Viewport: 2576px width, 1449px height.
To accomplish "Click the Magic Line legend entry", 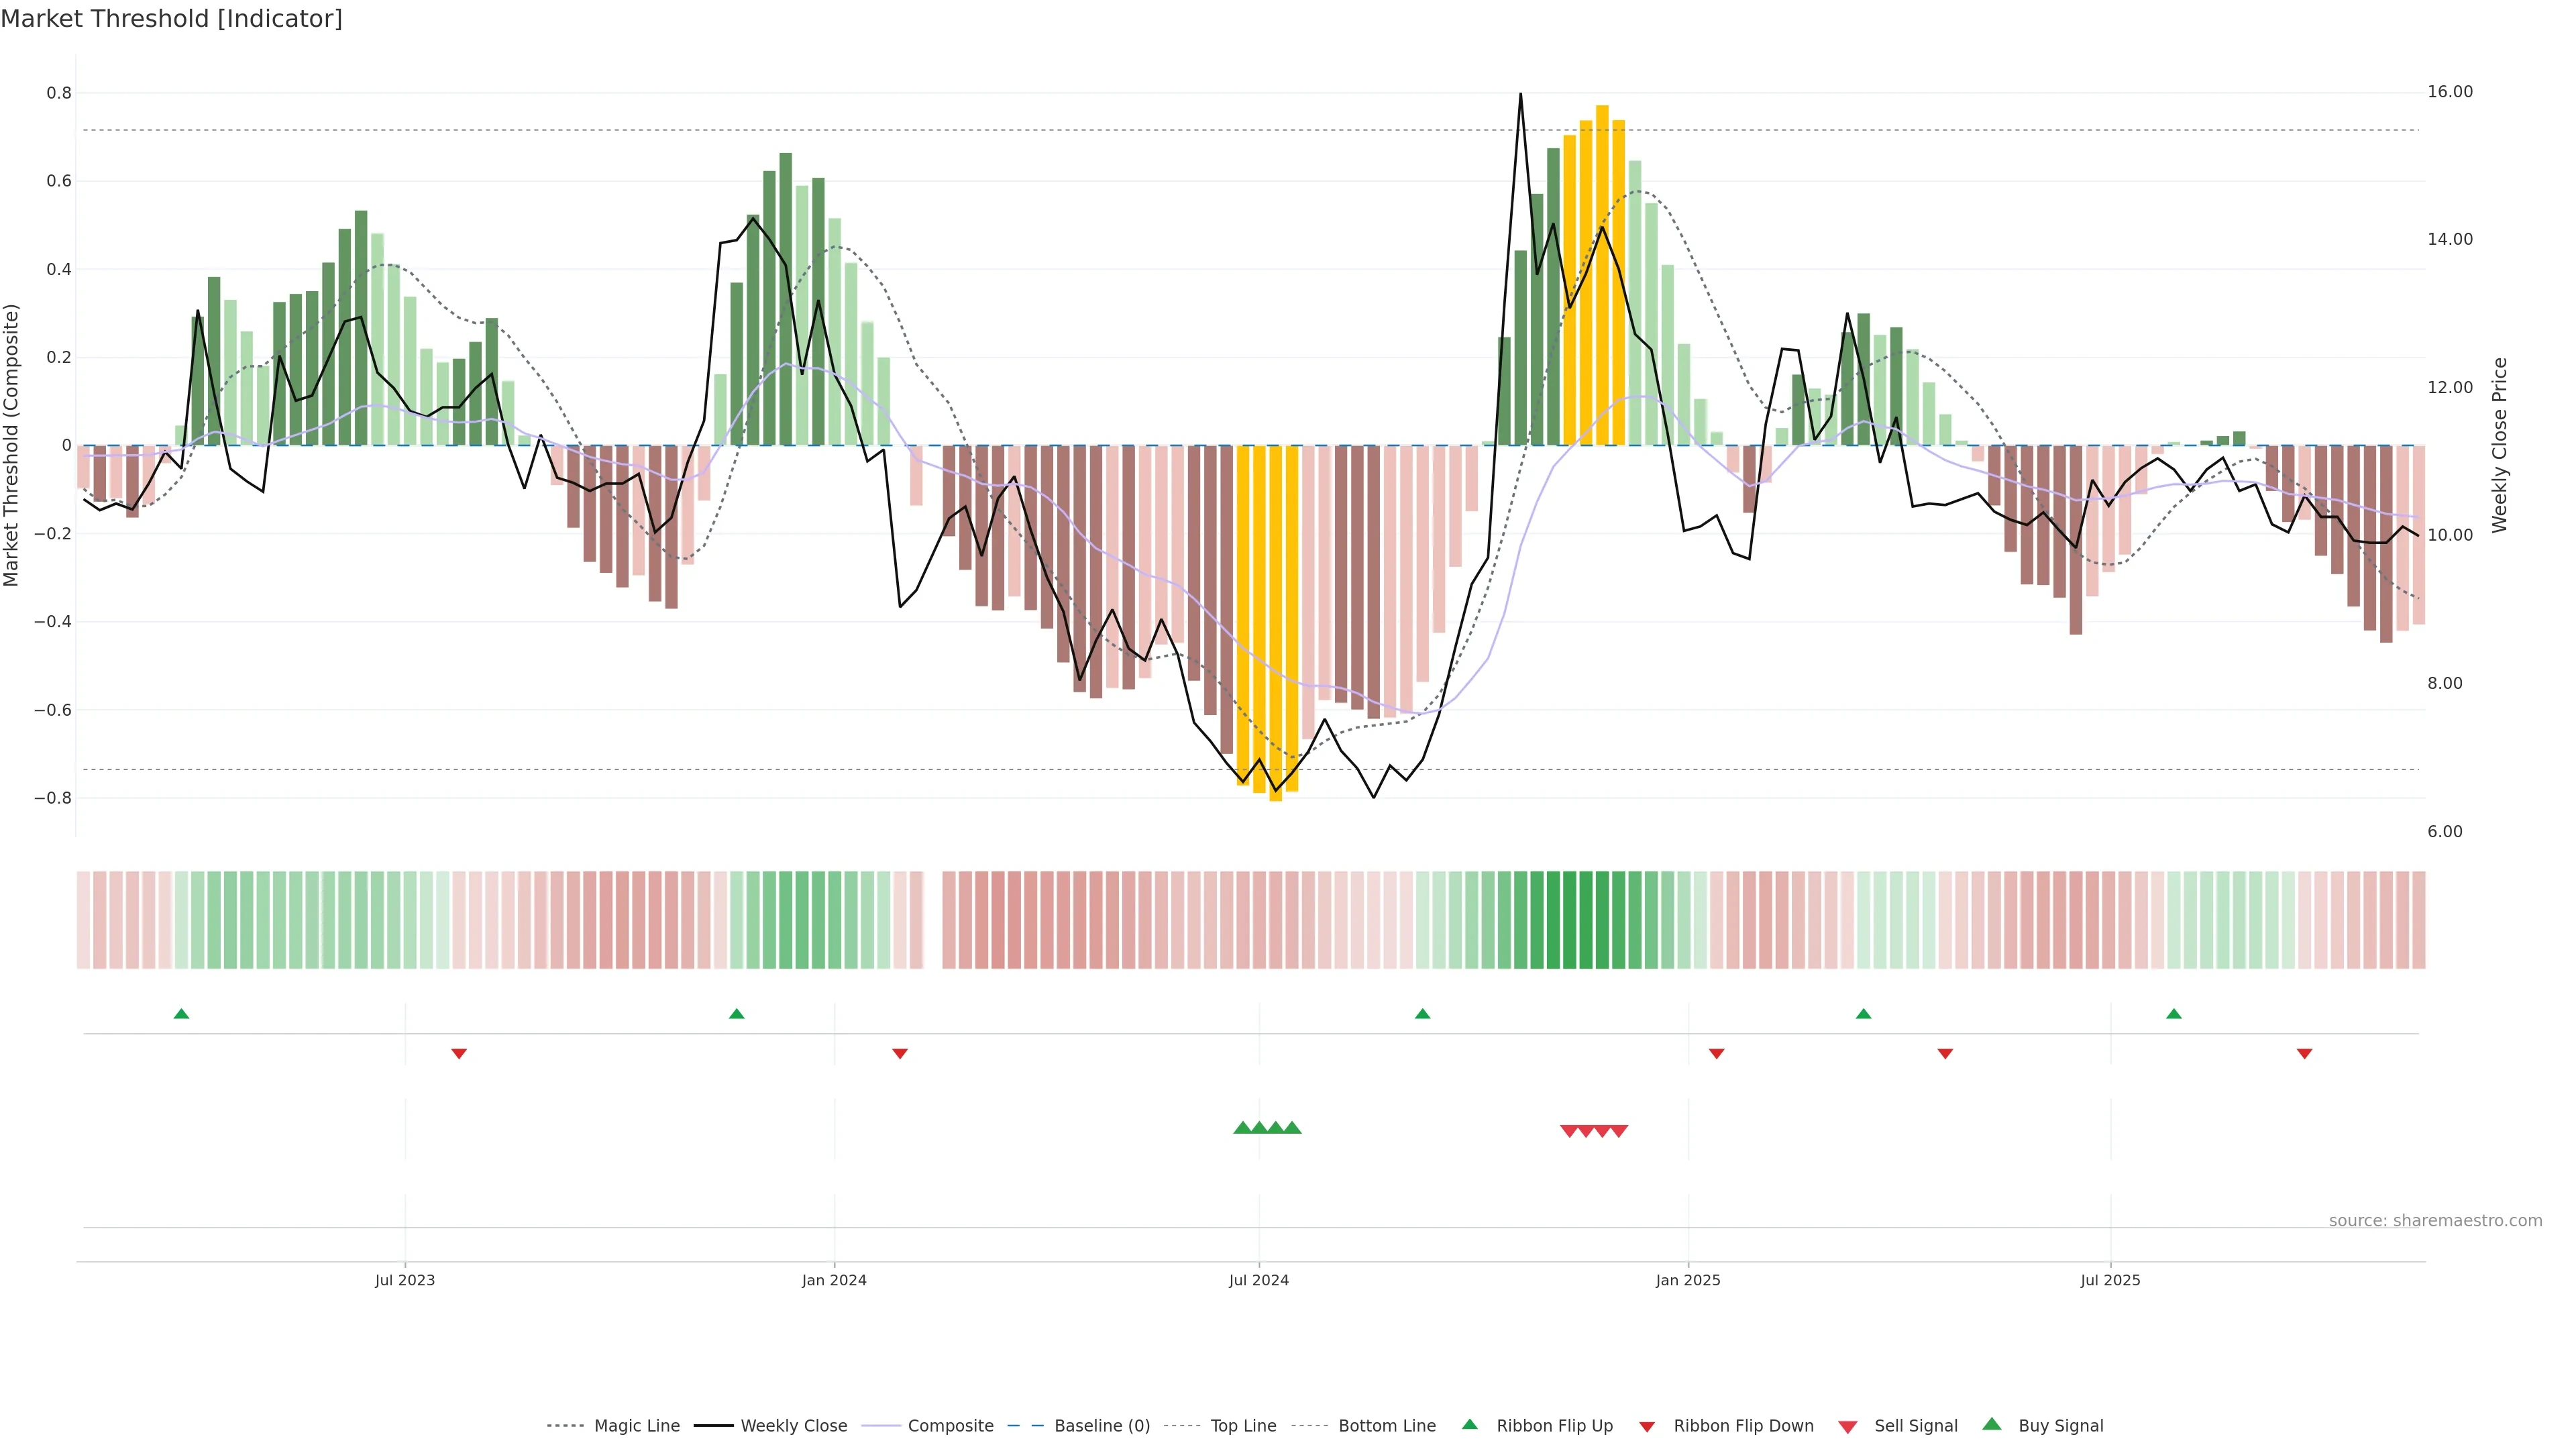I will point(636,1425).
